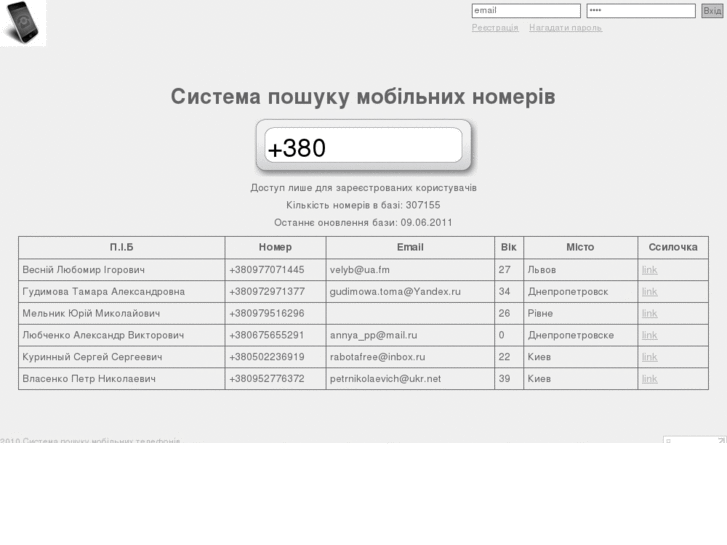Click text Останнє оновлення бази: 09.06.2011
Viewport: 727px width, 545px height.
(363, 223)
